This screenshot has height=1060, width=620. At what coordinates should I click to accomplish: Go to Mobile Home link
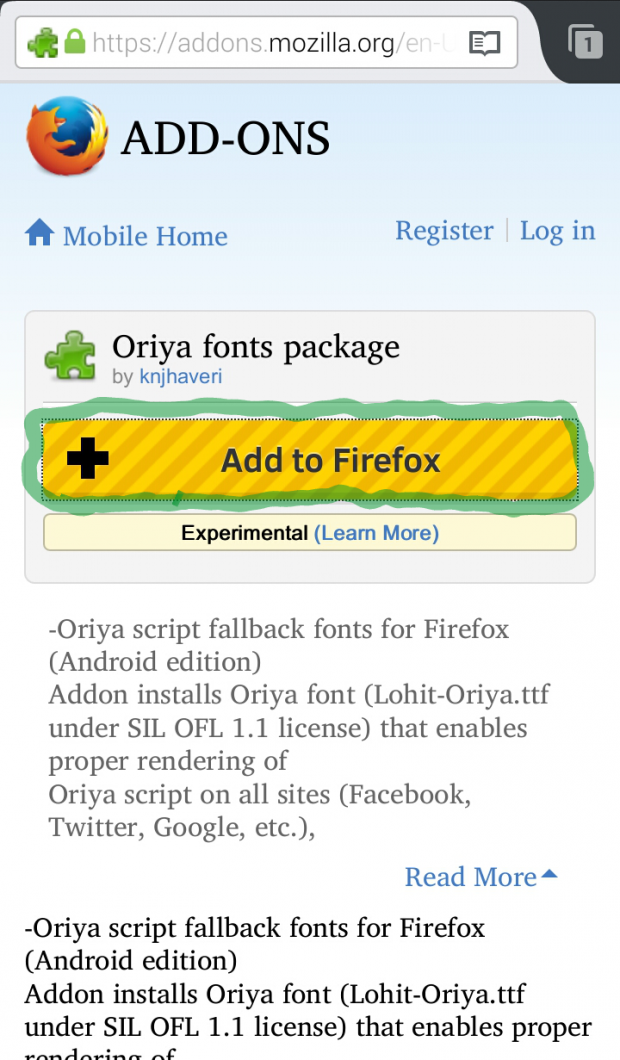(x=145, y=236)
